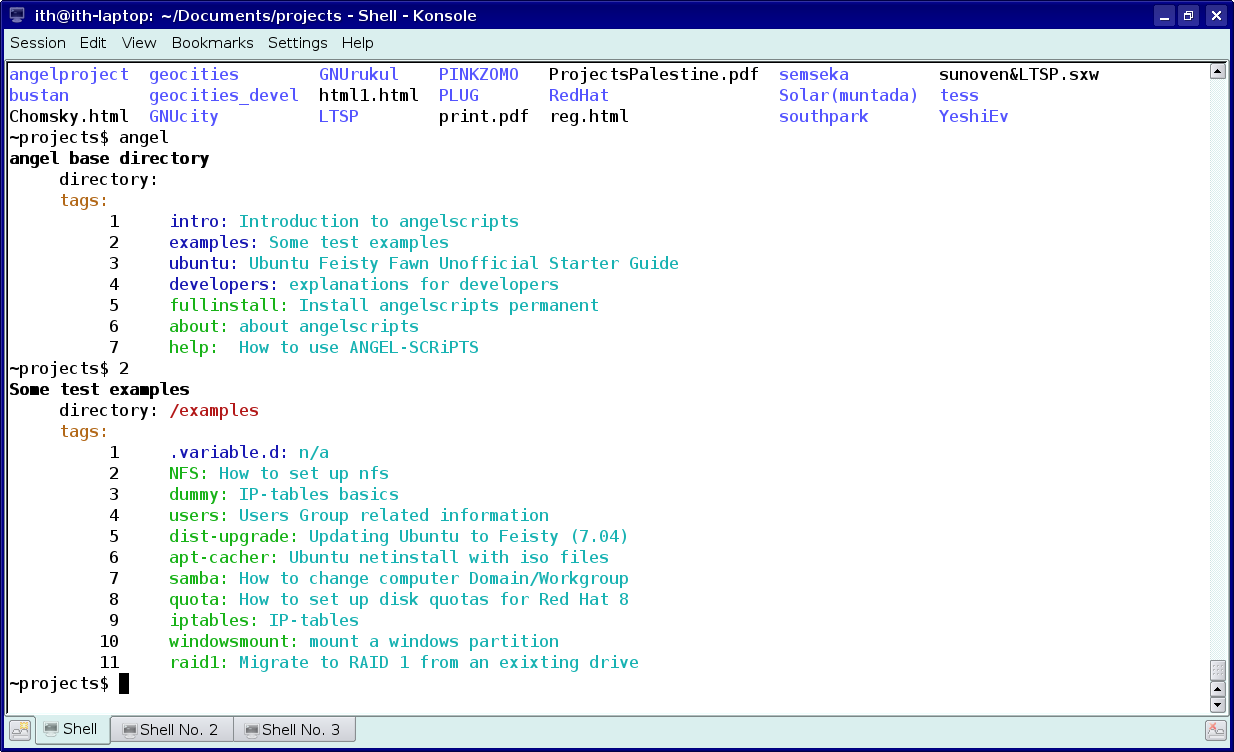Click the scrollbar thumb handle
Image resolution: width=1234 pixels, height=752 pixels.
coord(1217,670)
